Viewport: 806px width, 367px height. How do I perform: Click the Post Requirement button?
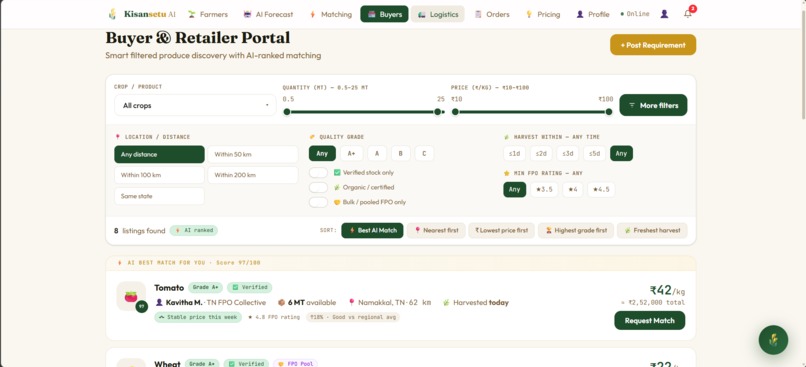(653, 45)
